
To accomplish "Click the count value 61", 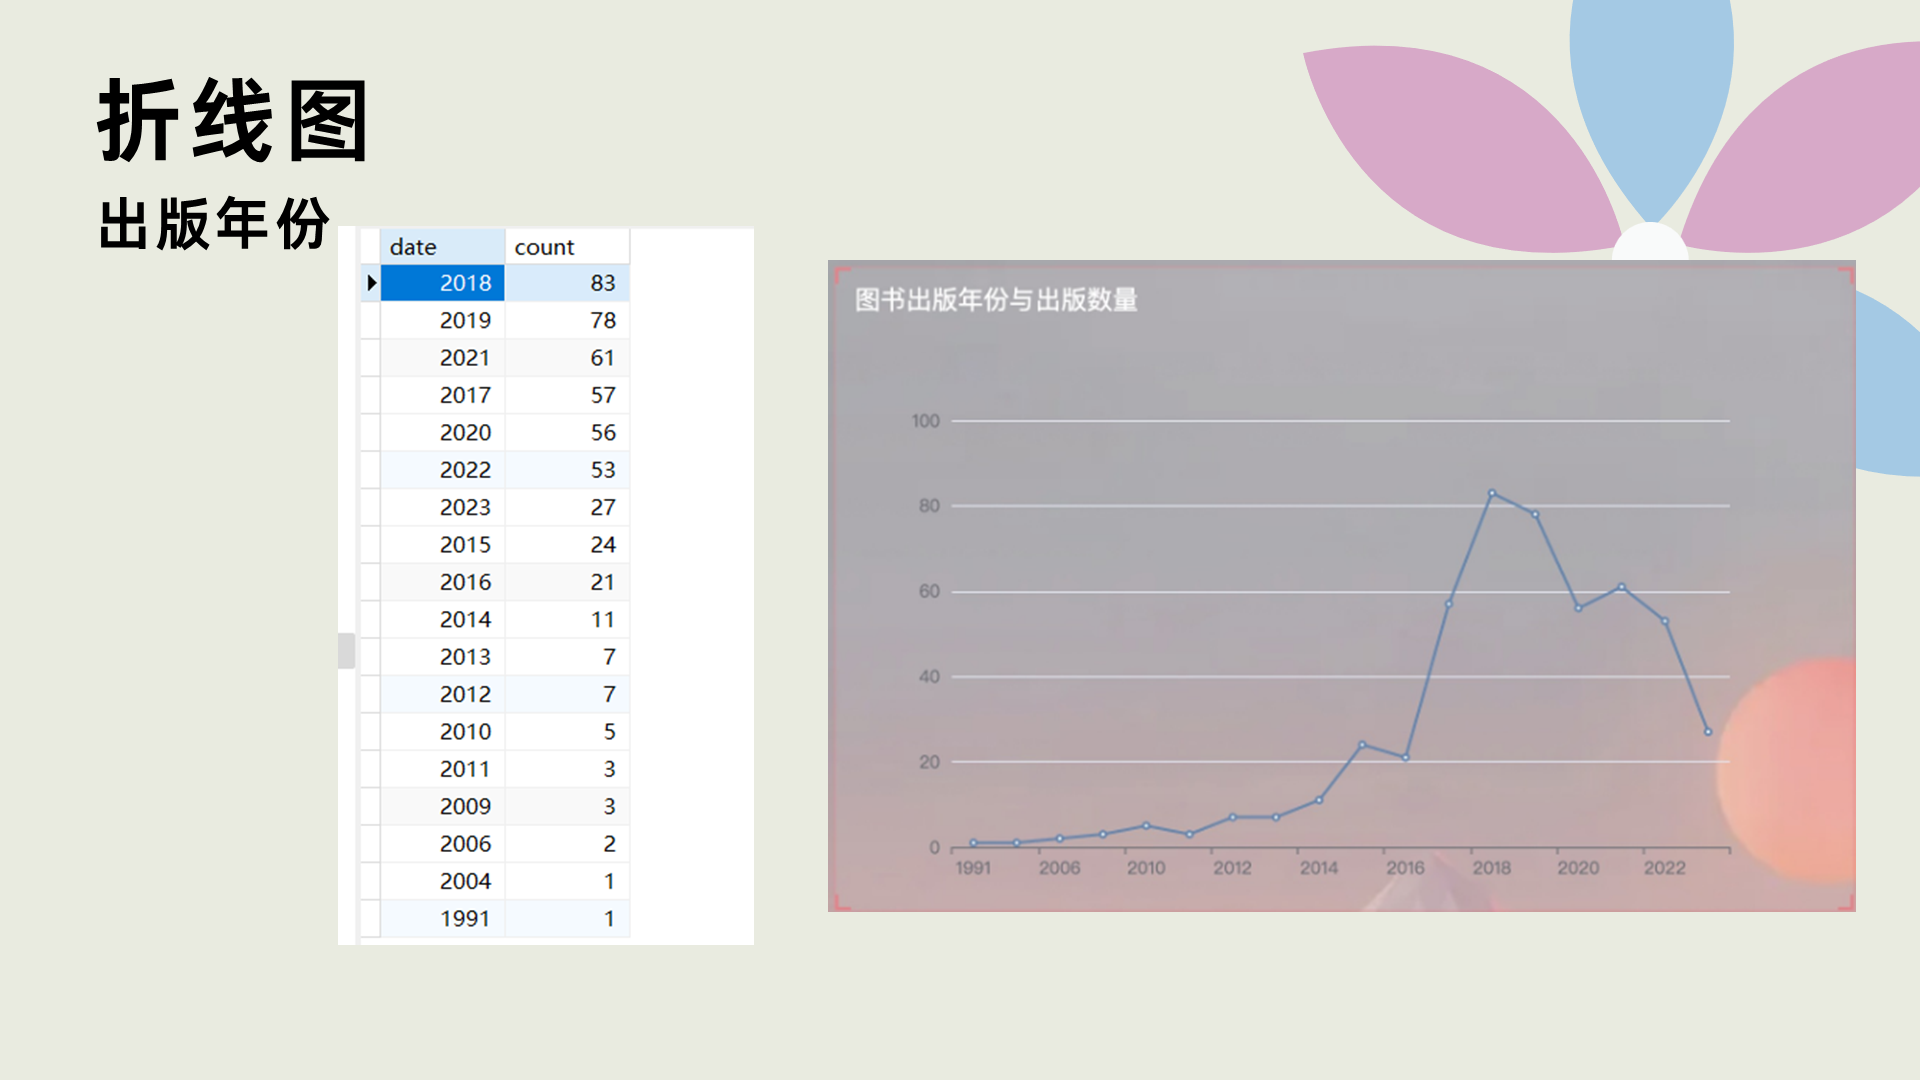I will [567, 358].
